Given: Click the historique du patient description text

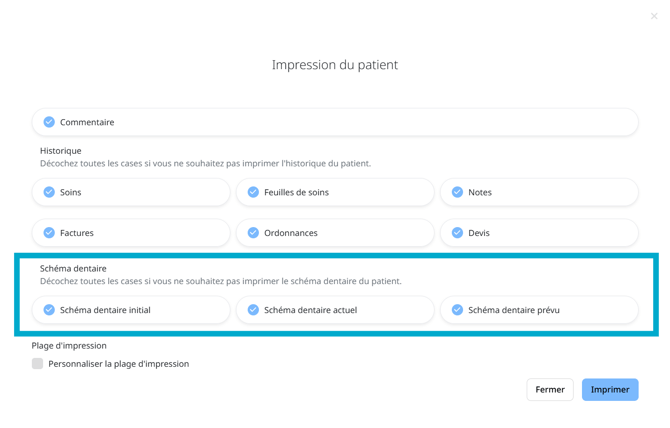Looking at the screenshot, I should point(205,163).
